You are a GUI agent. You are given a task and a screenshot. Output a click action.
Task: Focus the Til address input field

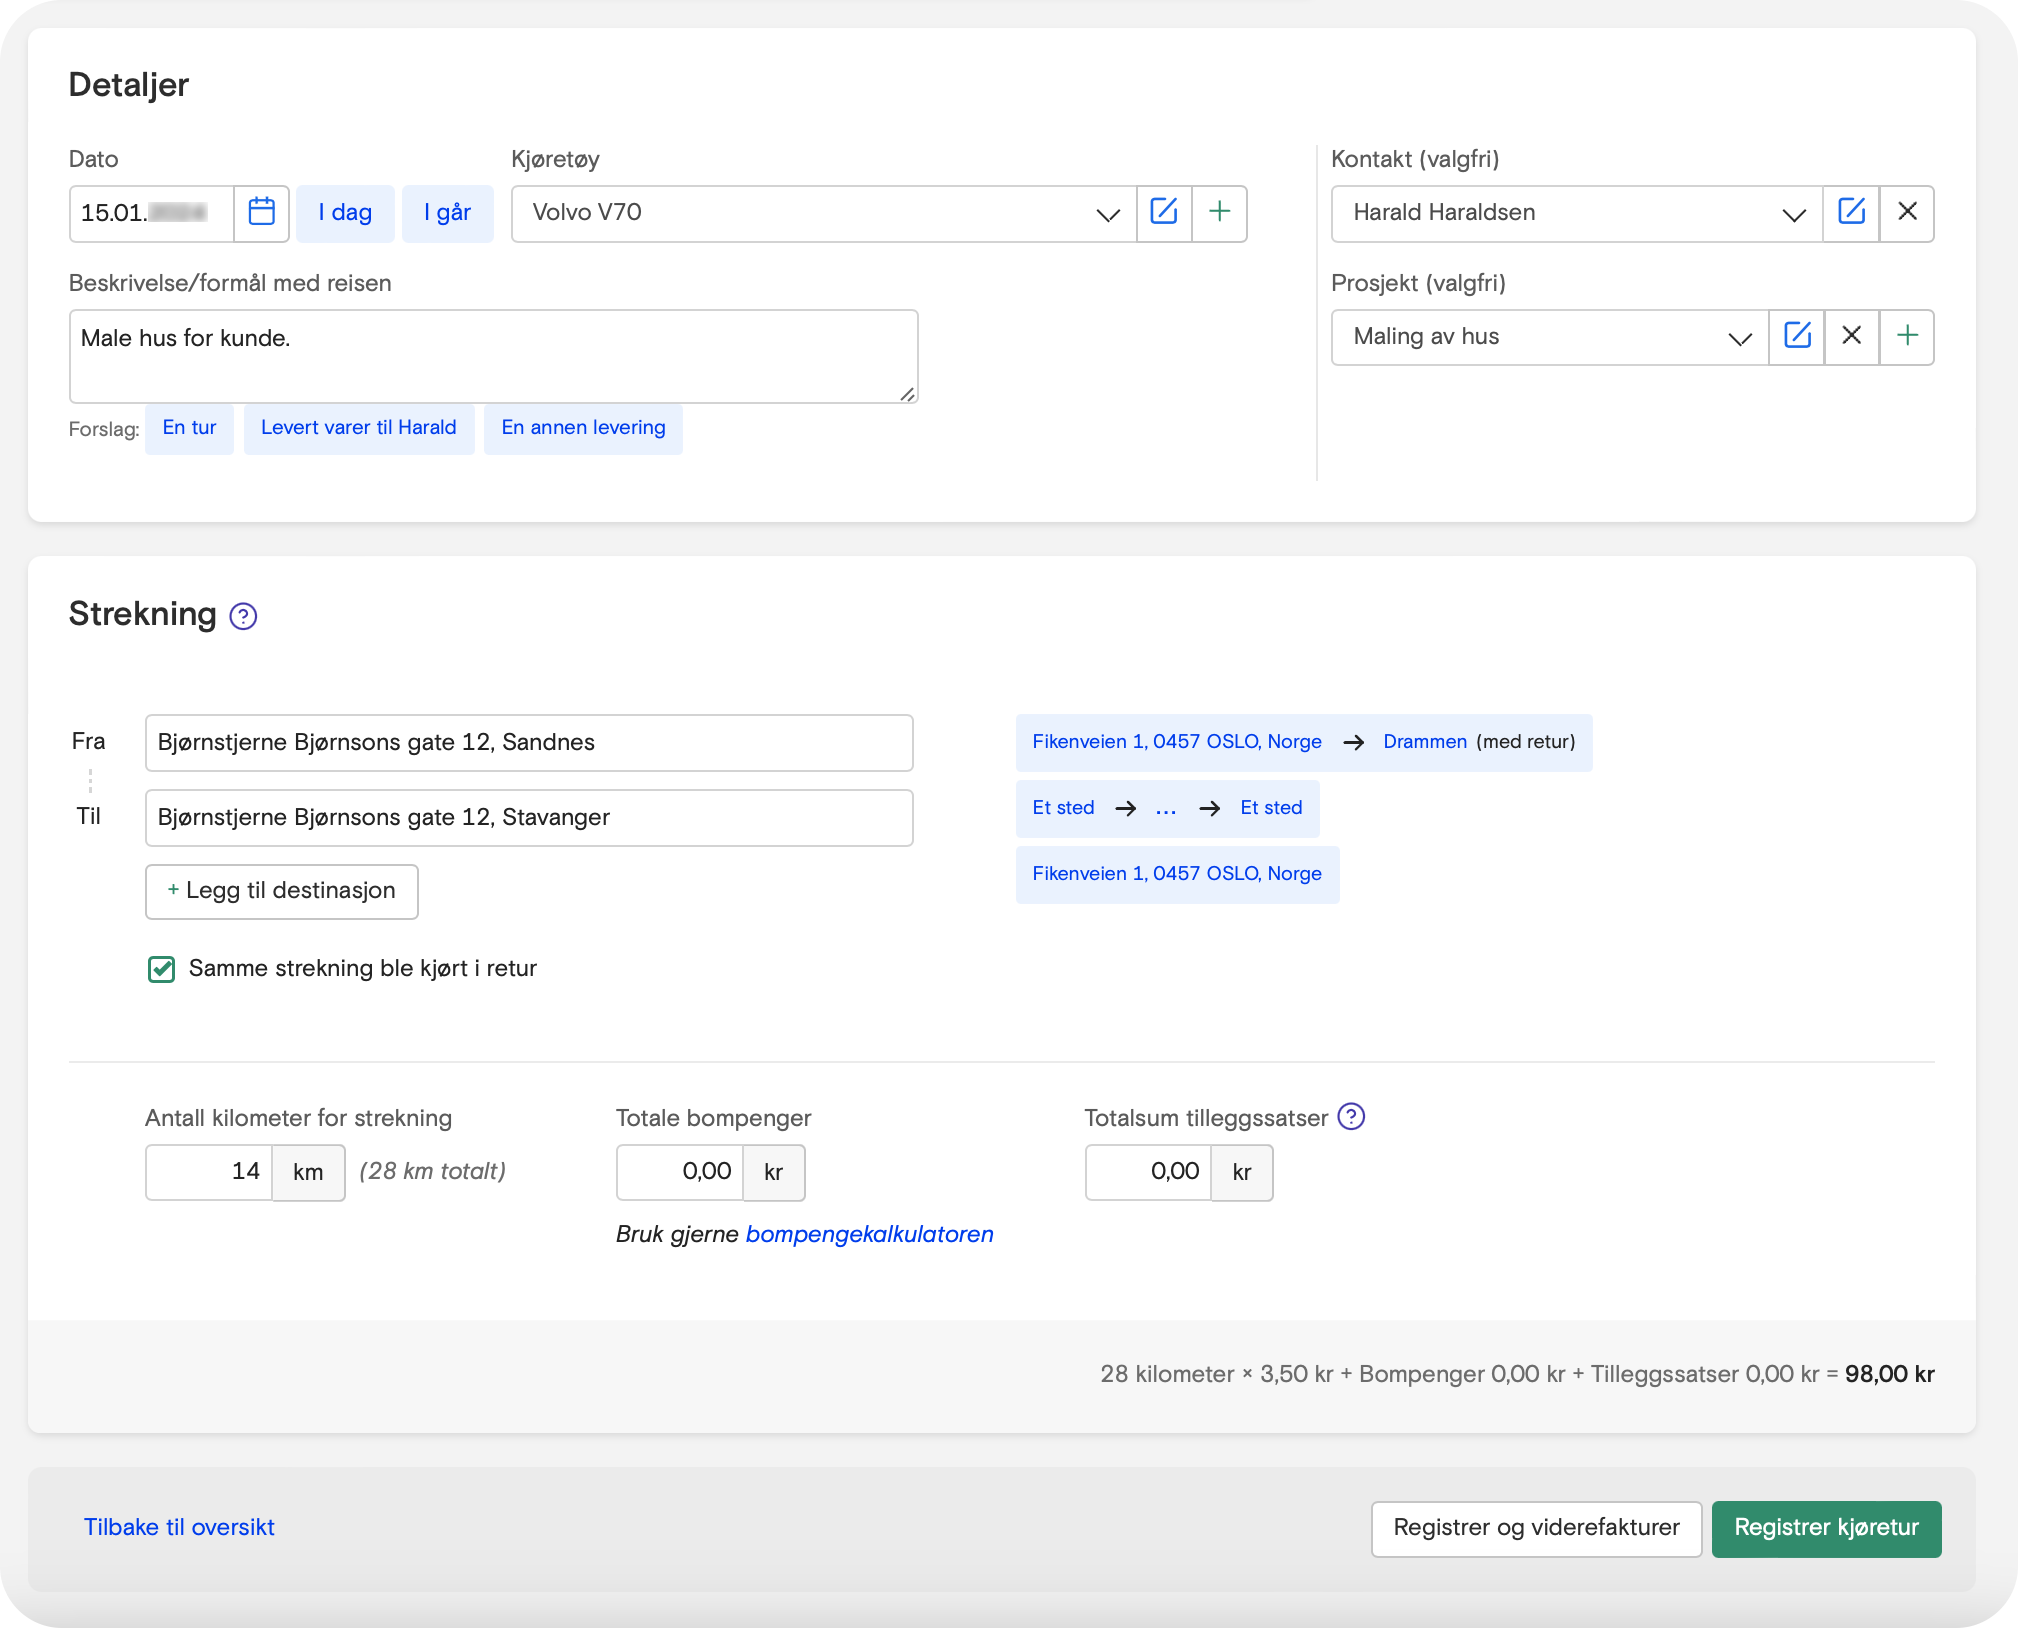[x=528, y=818]
